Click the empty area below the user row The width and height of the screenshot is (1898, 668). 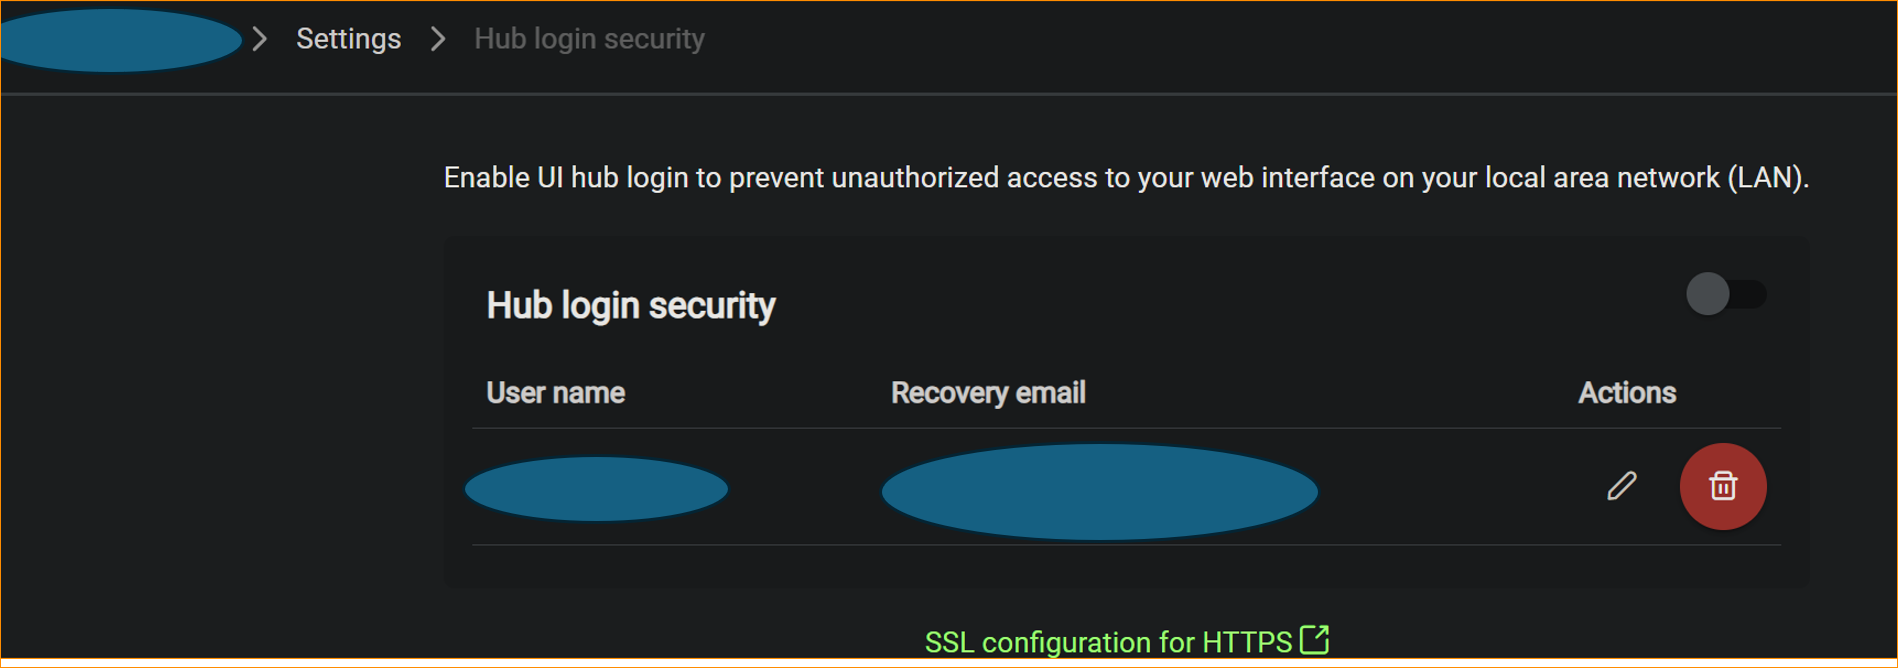1126,566
